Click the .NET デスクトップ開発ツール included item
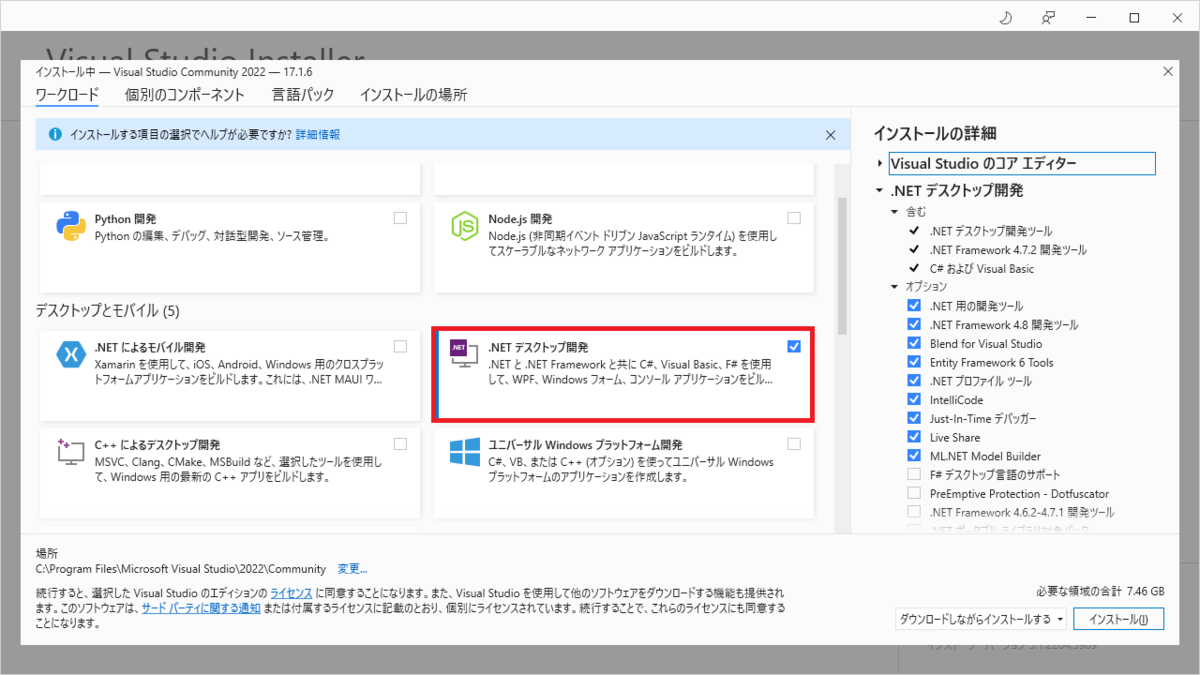1200x675 pixels. (x=990, y=231)
